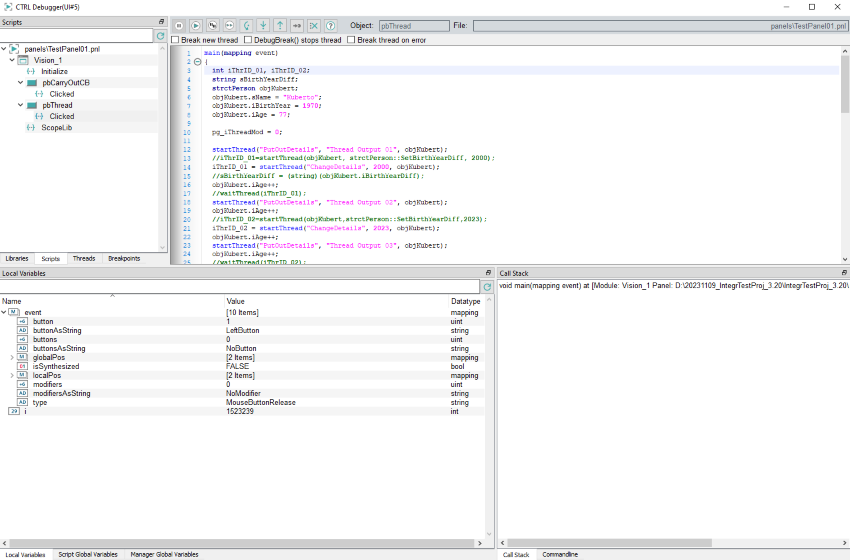Collapse the pbCarryOutCB tree node
Viewport: 850px width, 560px height.
pyautogui.click(x=20, y=83)
